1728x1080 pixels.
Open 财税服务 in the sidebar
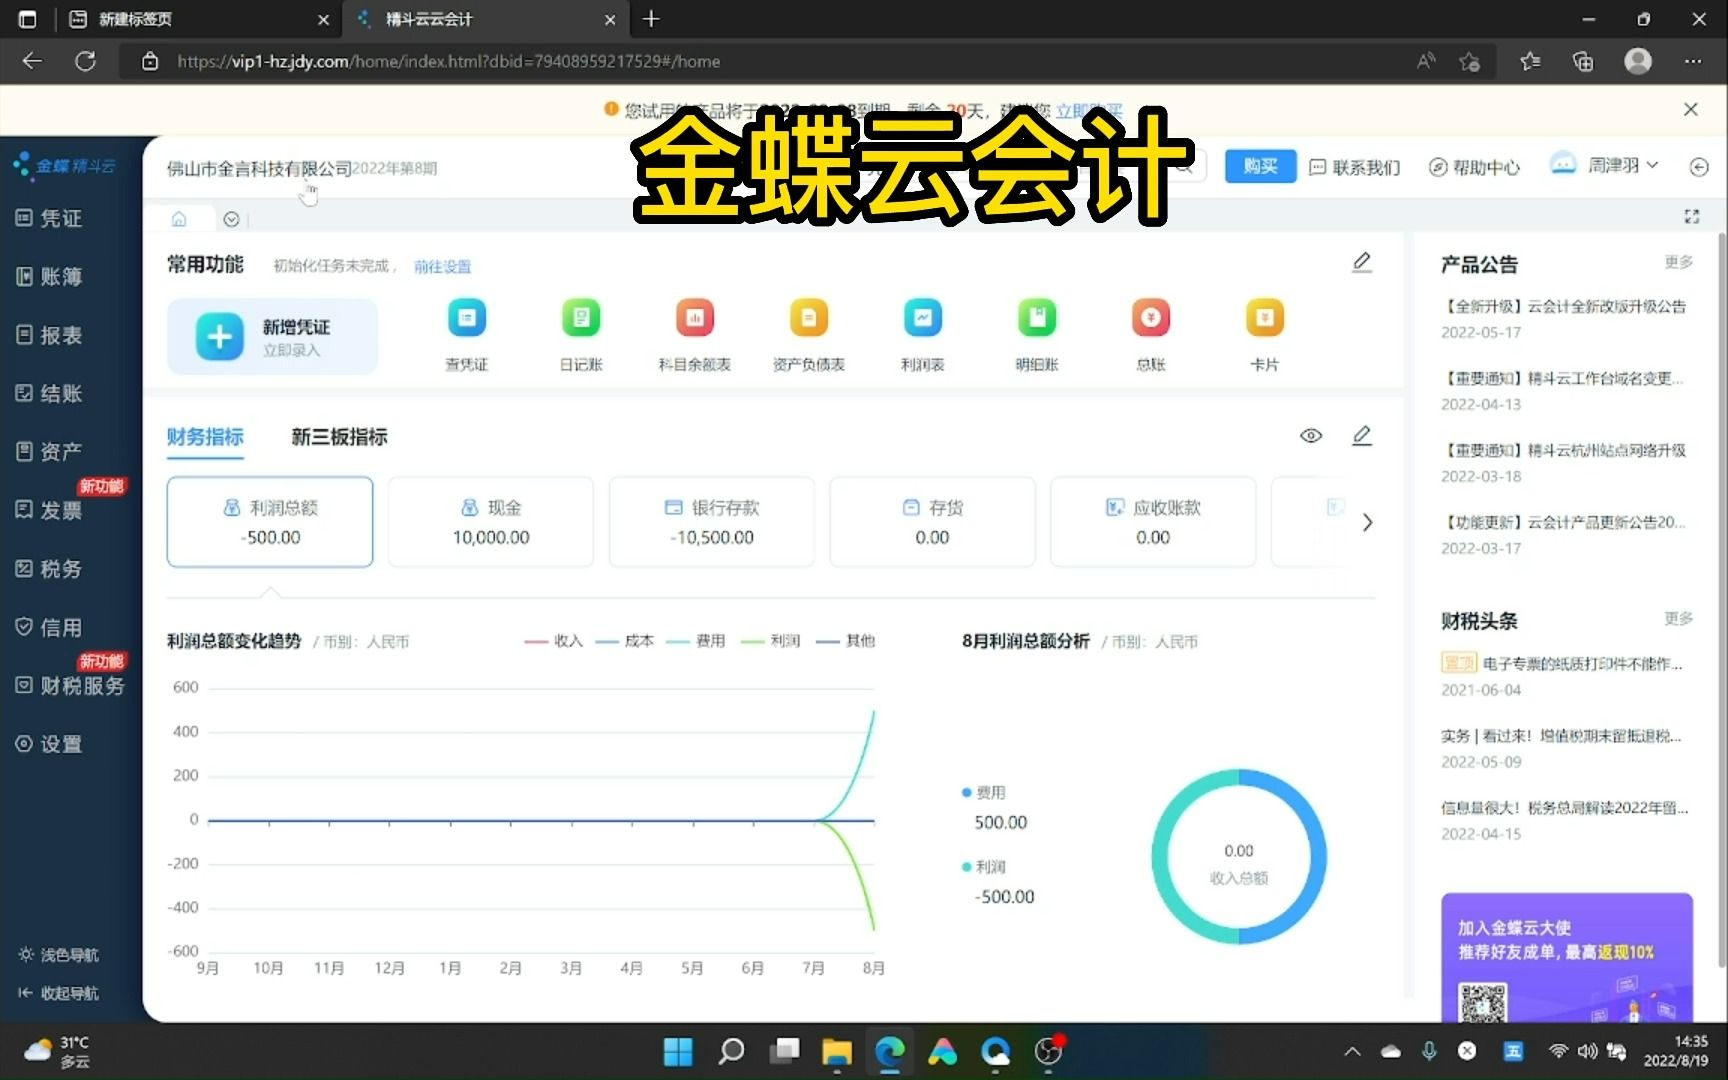[70, 685]
